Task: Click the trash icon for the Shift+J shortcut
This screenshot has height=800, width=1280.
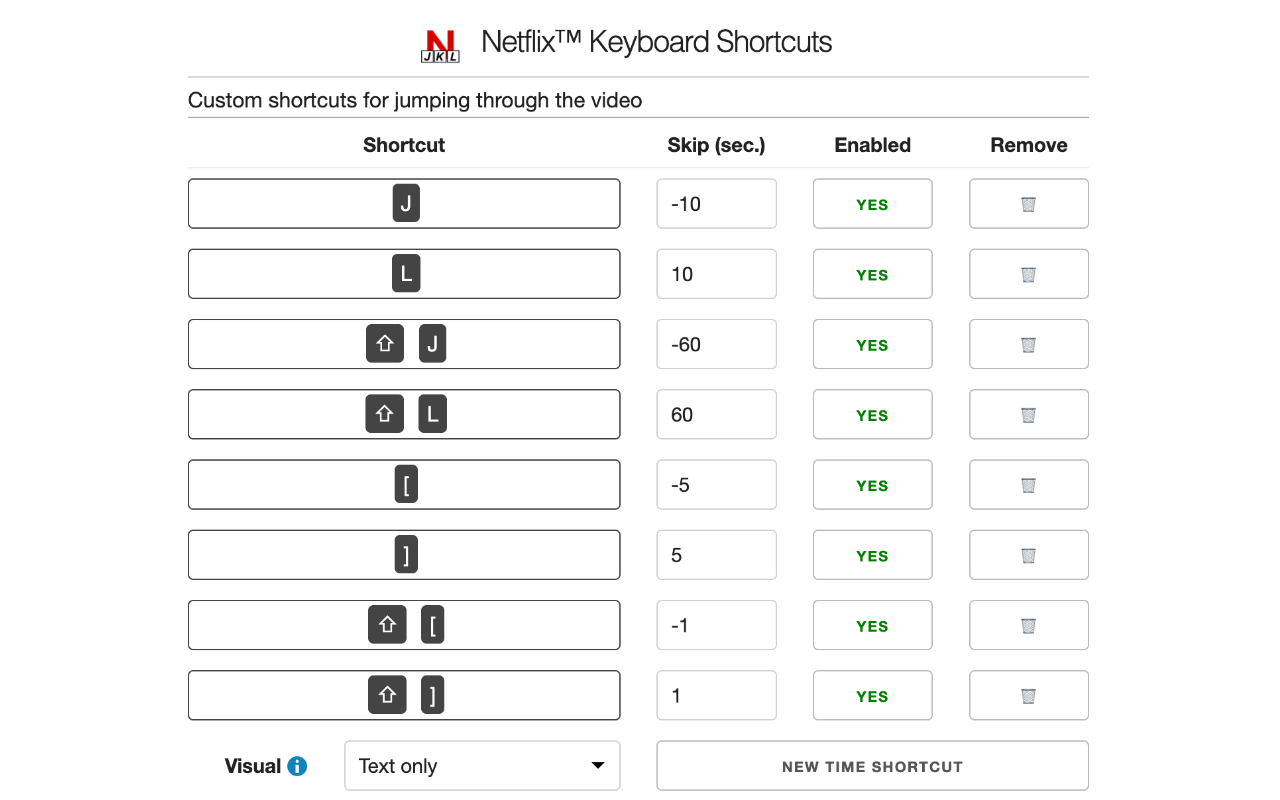Action: pyautogui.click(x=1028, y=344)
